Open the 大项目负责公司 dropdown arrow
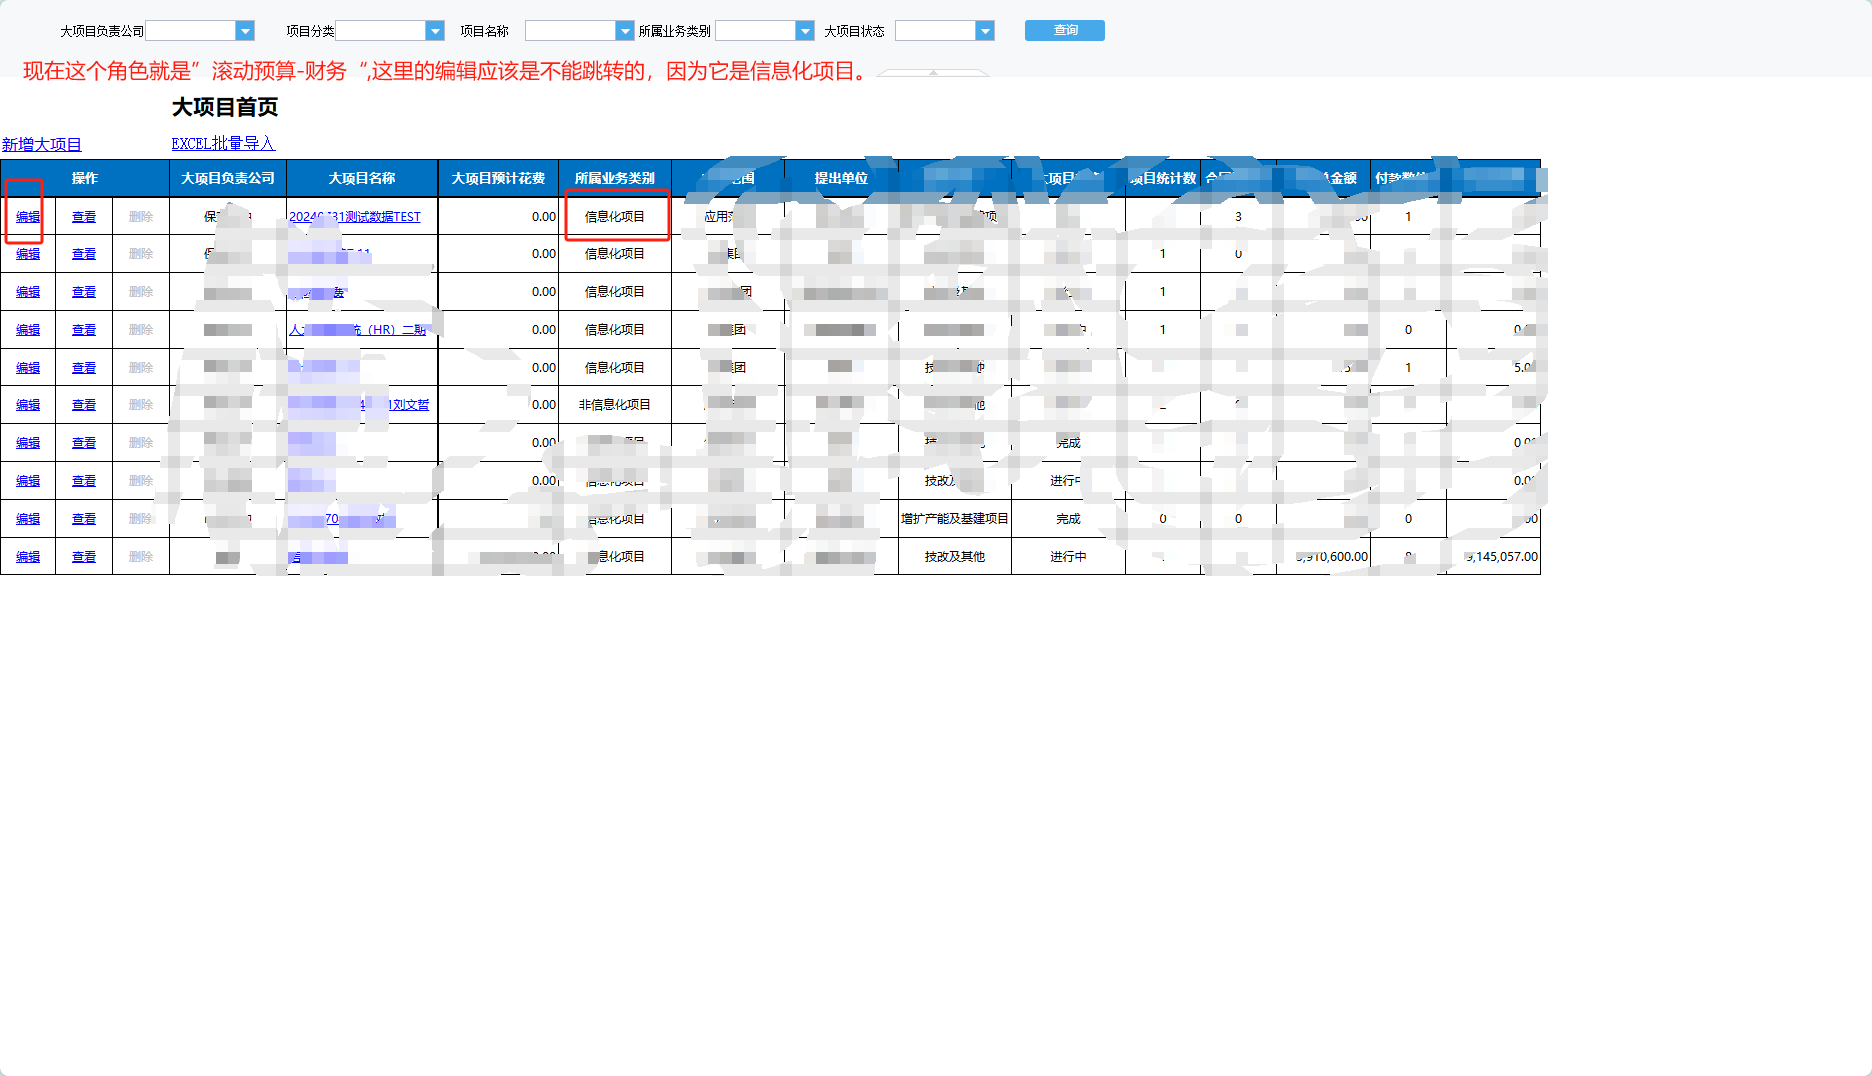 click(245, 31)
